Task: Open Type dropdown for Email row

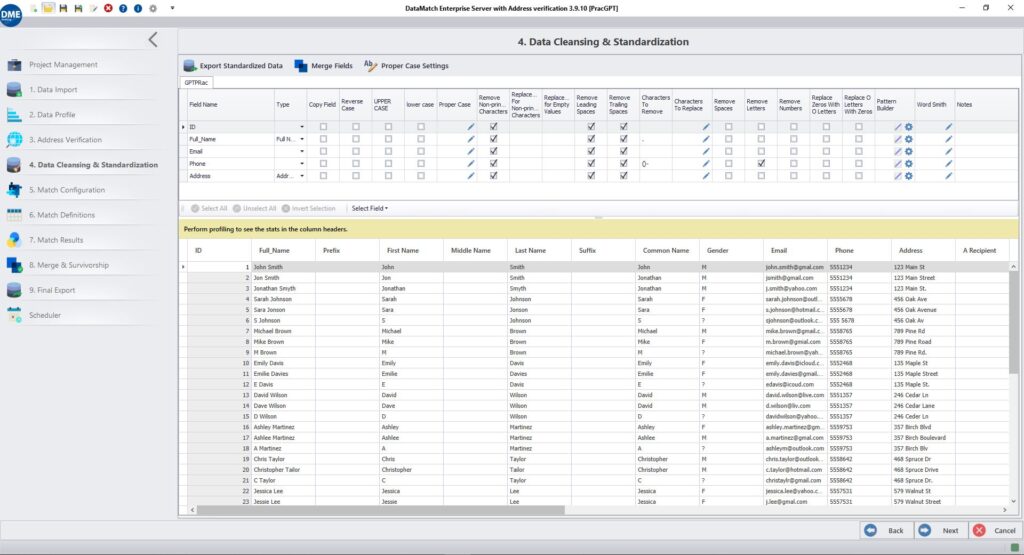Action: point(302,151)
